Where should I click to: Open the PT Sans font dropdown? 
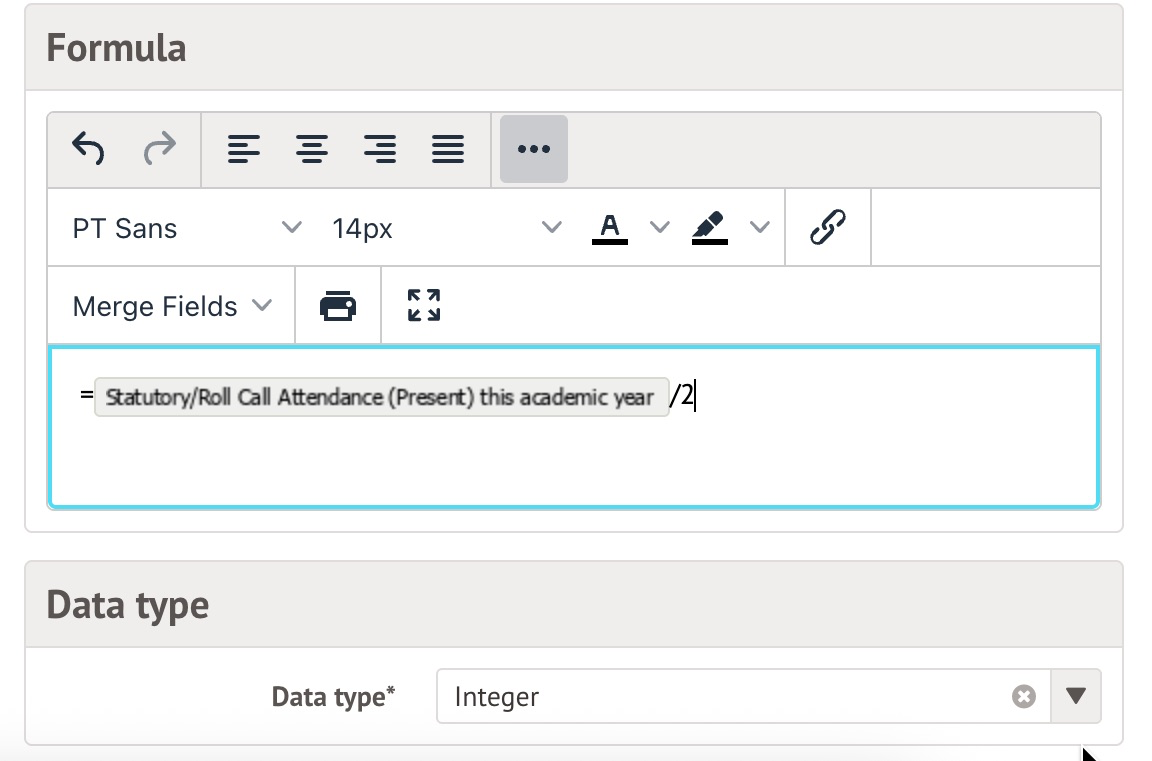click(x=186, y=228)
